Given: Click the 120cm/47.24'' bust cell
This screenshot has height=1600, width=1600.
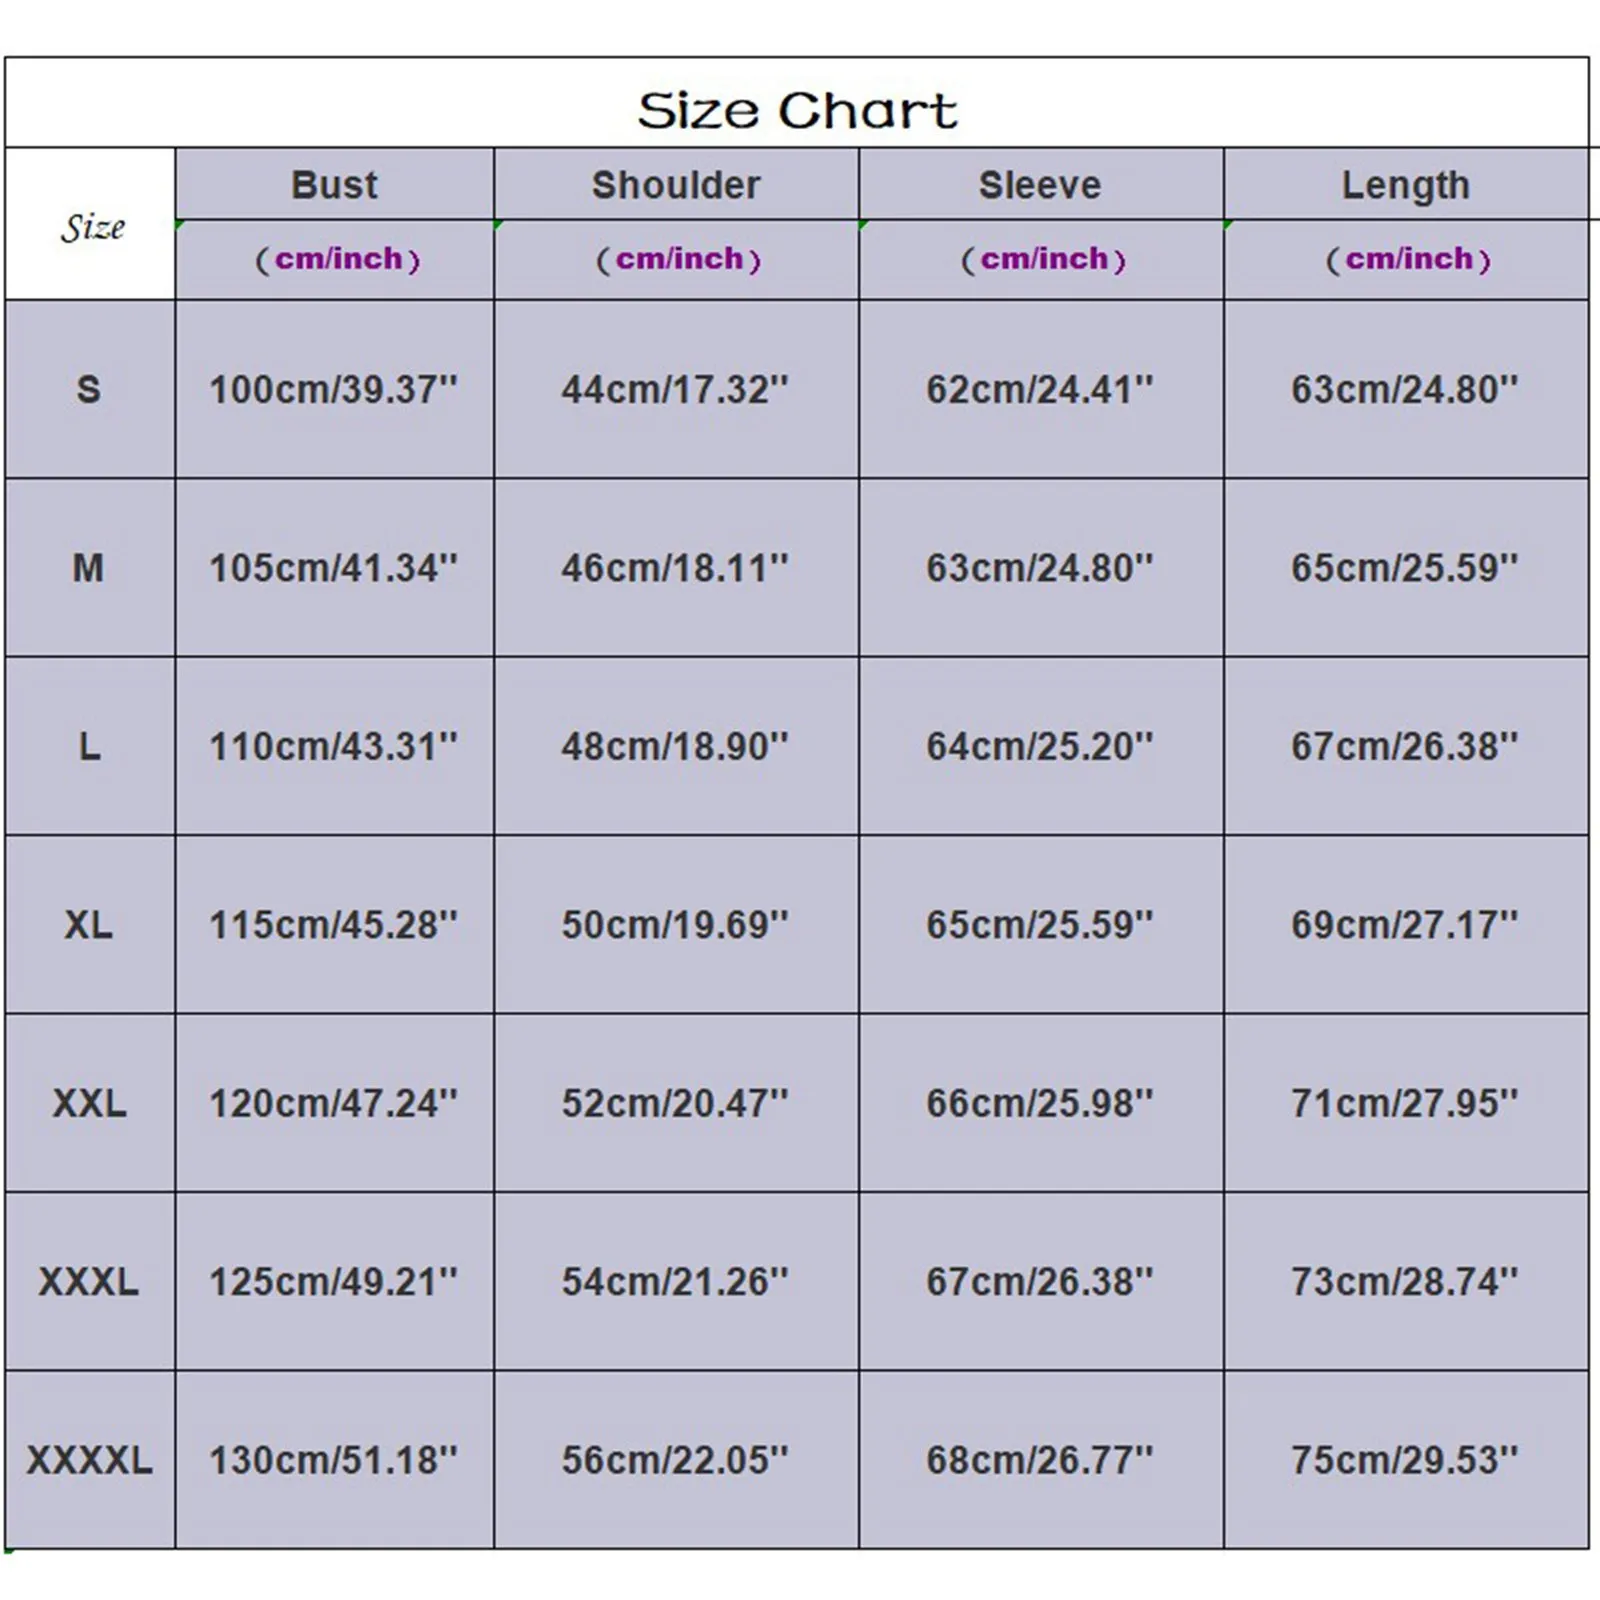Looking at the screenshot, I should pos(334,1103).
